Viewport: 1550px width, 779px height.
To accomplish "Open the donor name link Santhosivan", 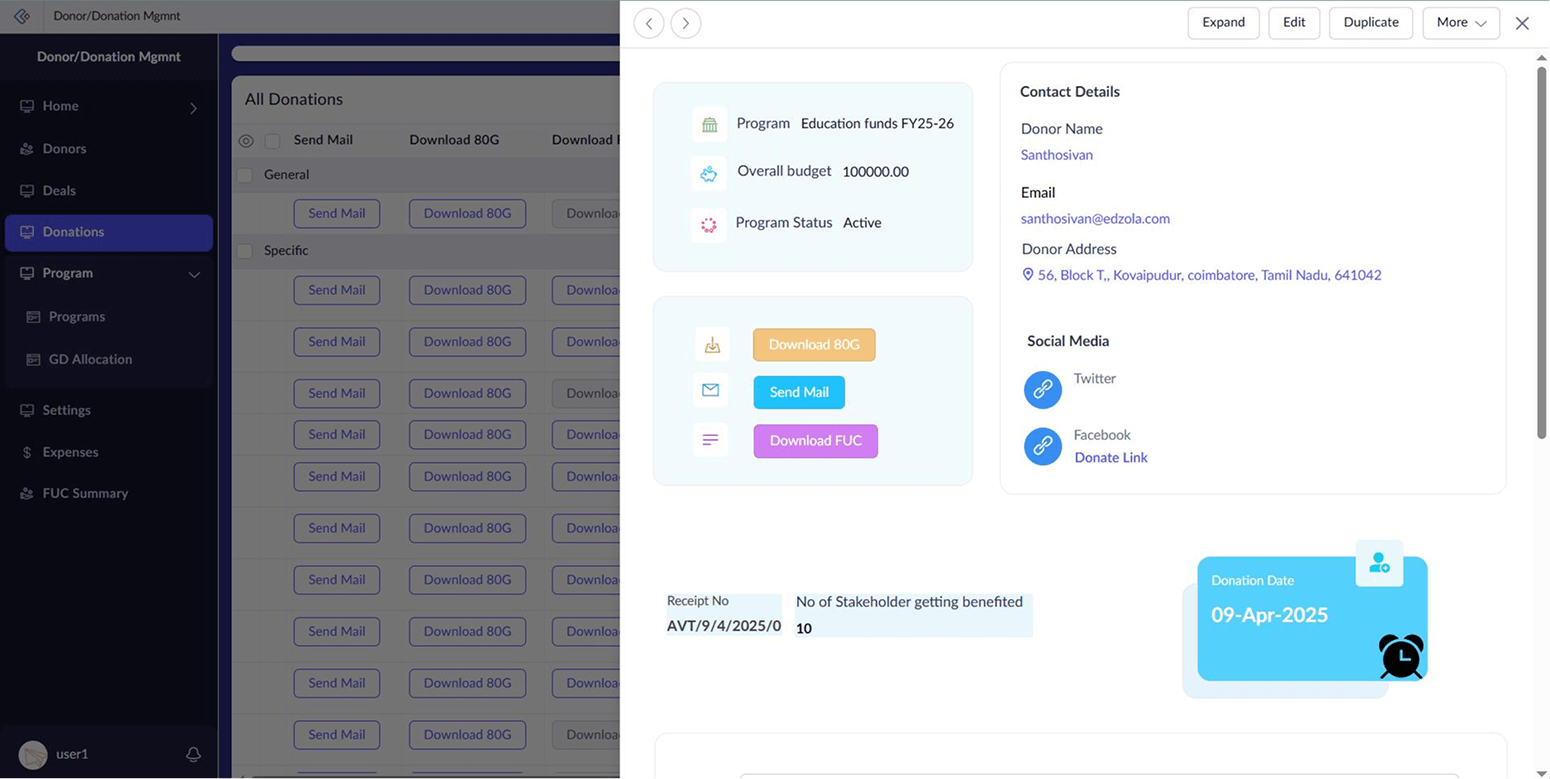I will [1057, 155].
